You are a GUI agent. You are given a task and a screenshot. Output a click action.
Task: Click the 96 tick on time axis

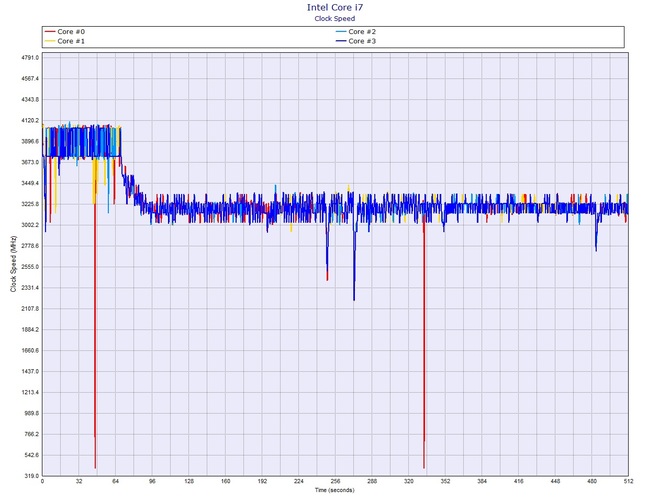click(x=152, y=481)
